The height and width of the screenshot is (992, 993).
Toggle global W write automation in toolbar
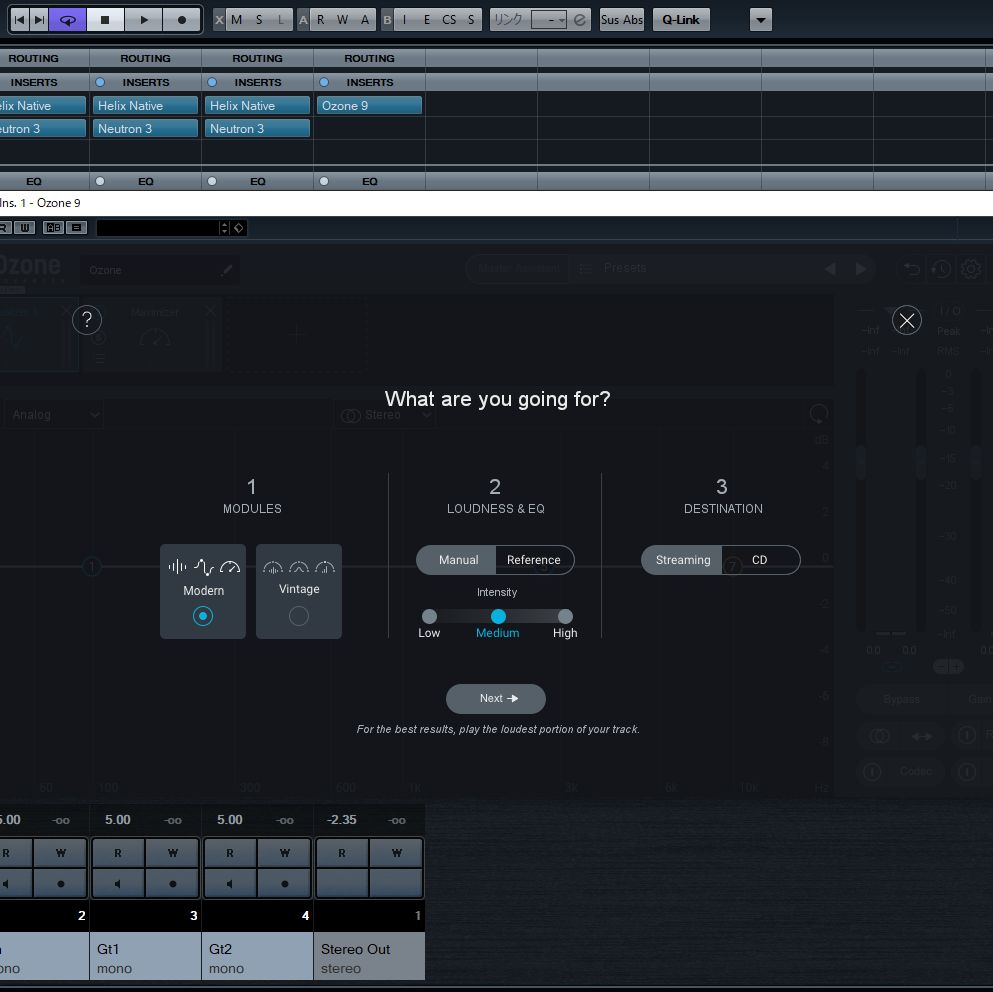(343, 20)
